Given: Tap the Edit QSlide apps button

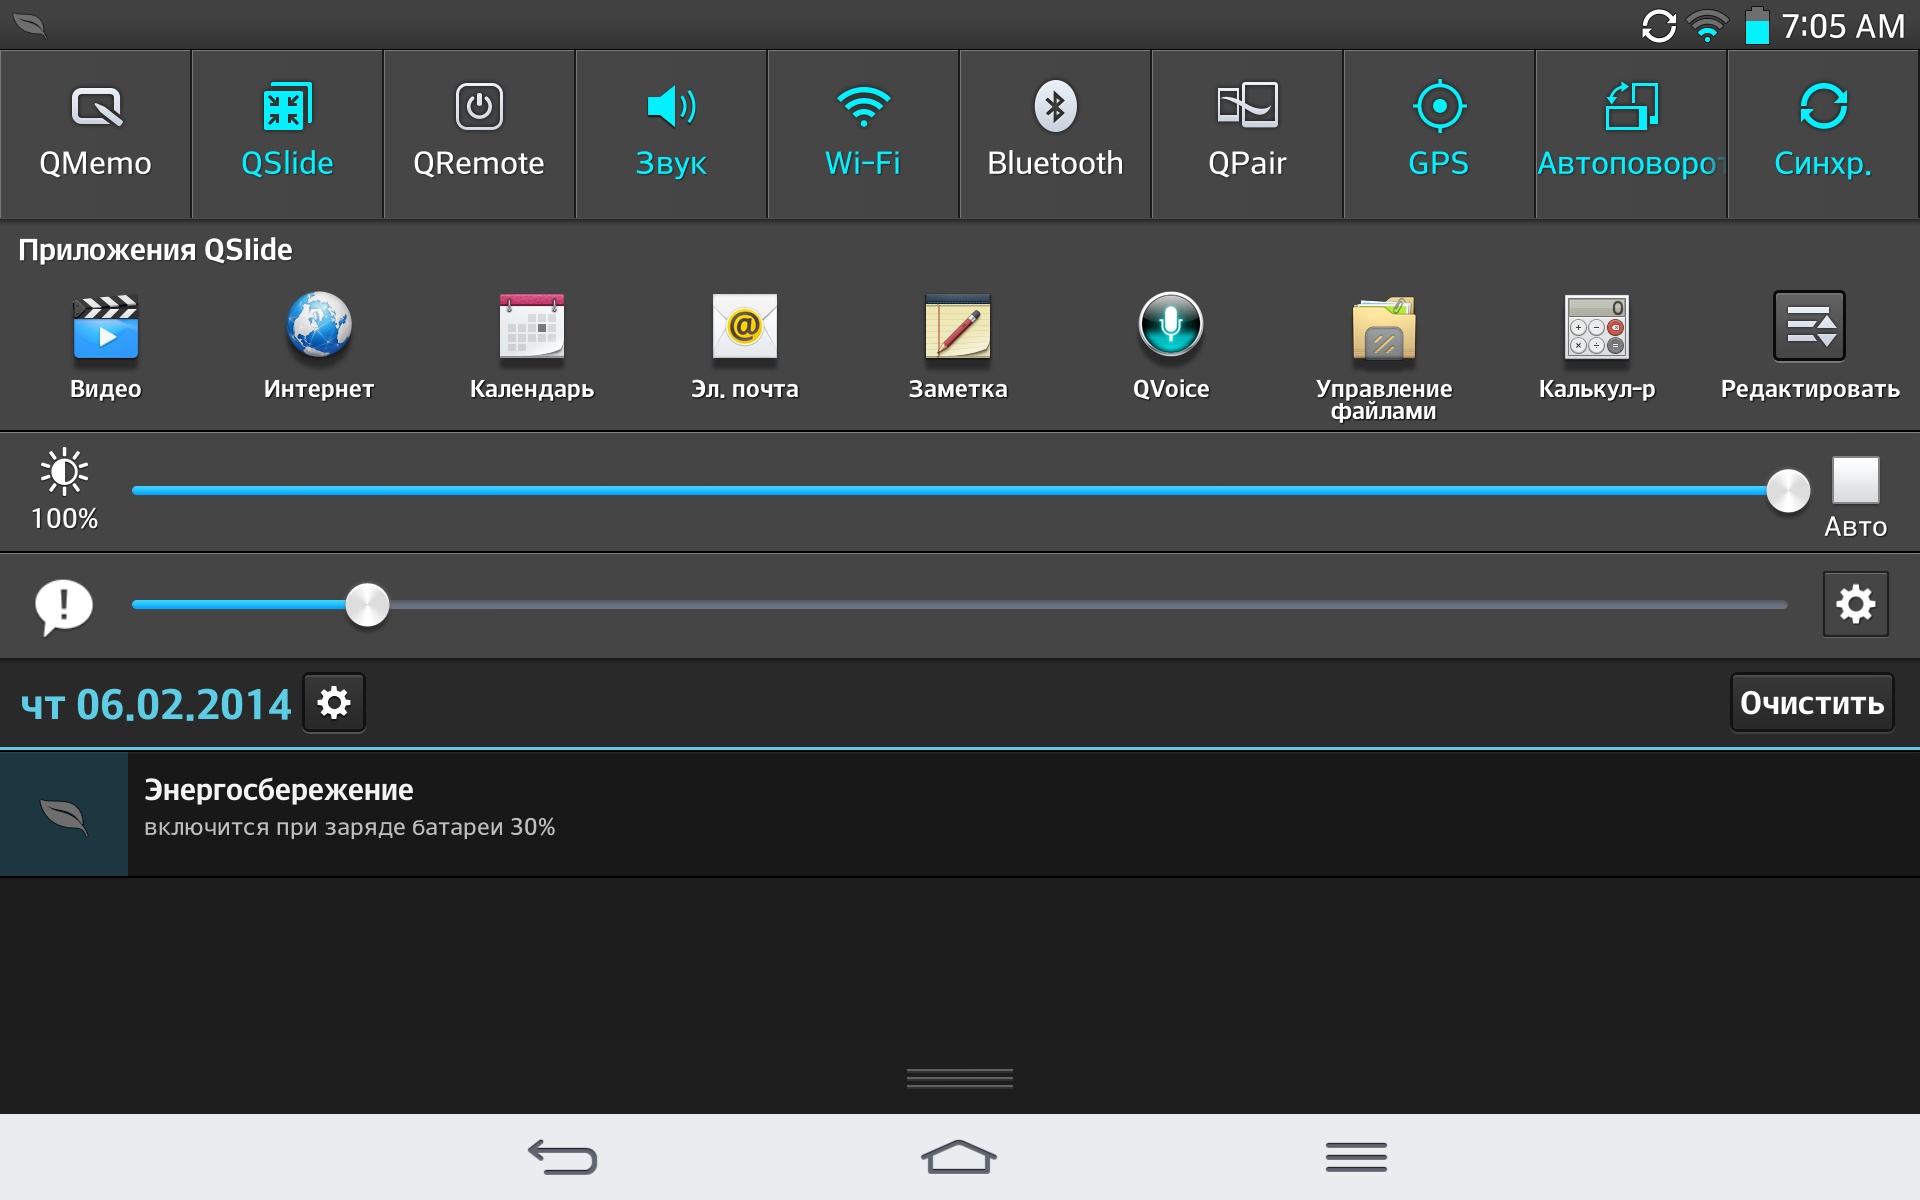Looking at the screenshot, I should tap(1809, 328).
